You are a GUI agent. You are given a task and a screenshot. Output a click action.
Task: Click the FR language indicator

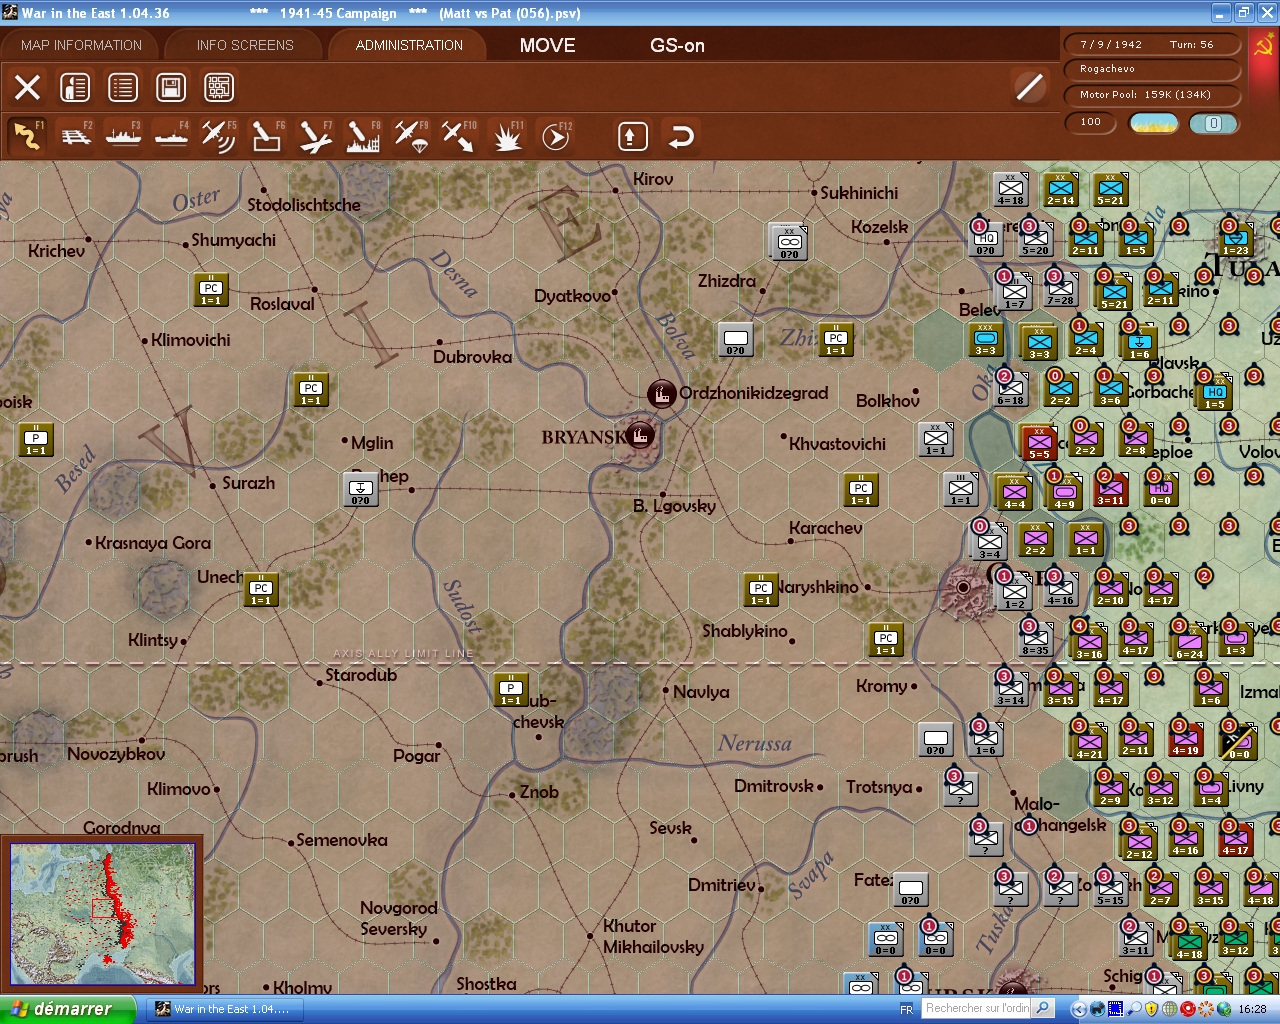906,1009
